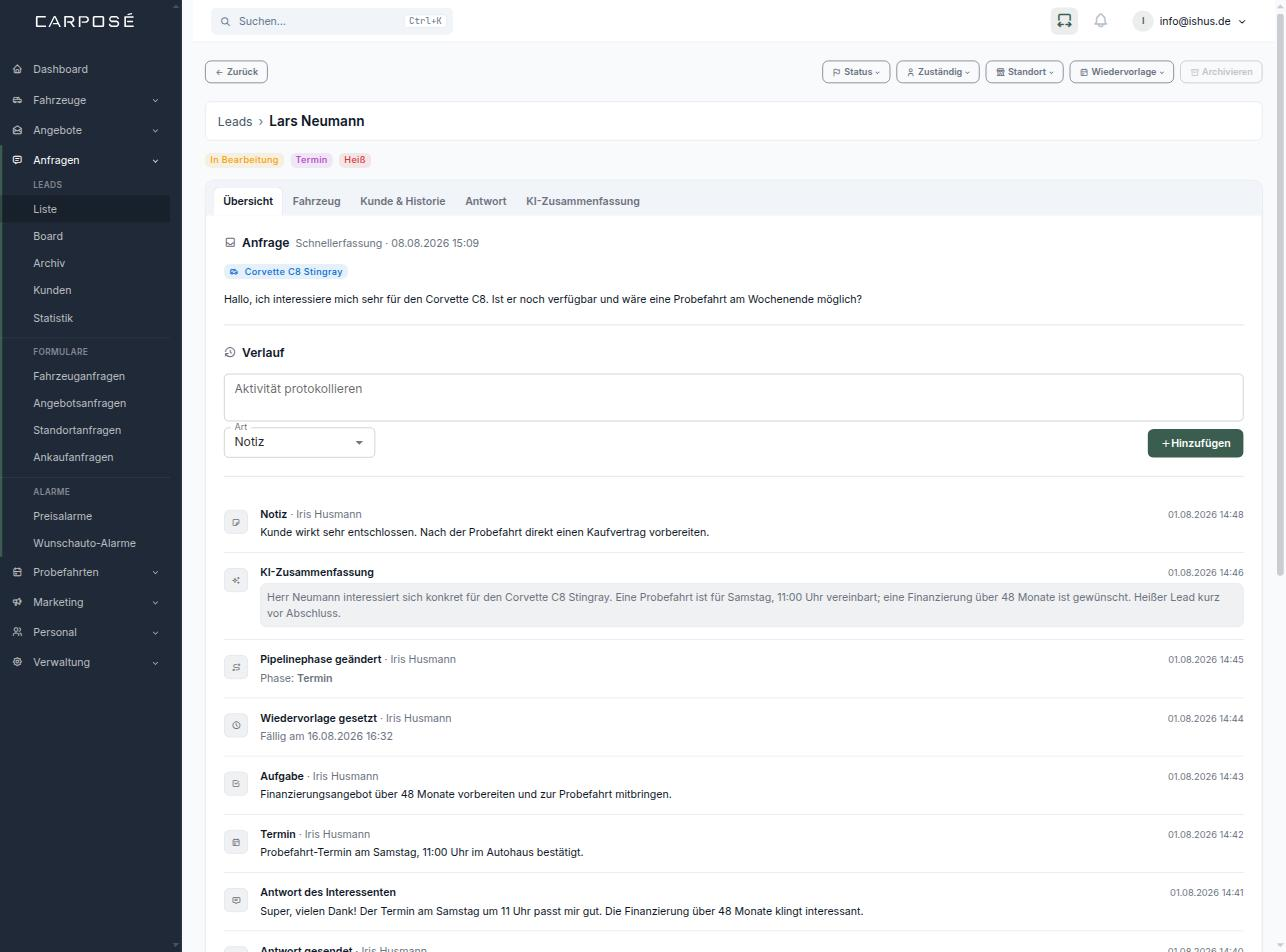Click the Verwaltung gear icon
1286x952 pixels.
click(17, 662)
